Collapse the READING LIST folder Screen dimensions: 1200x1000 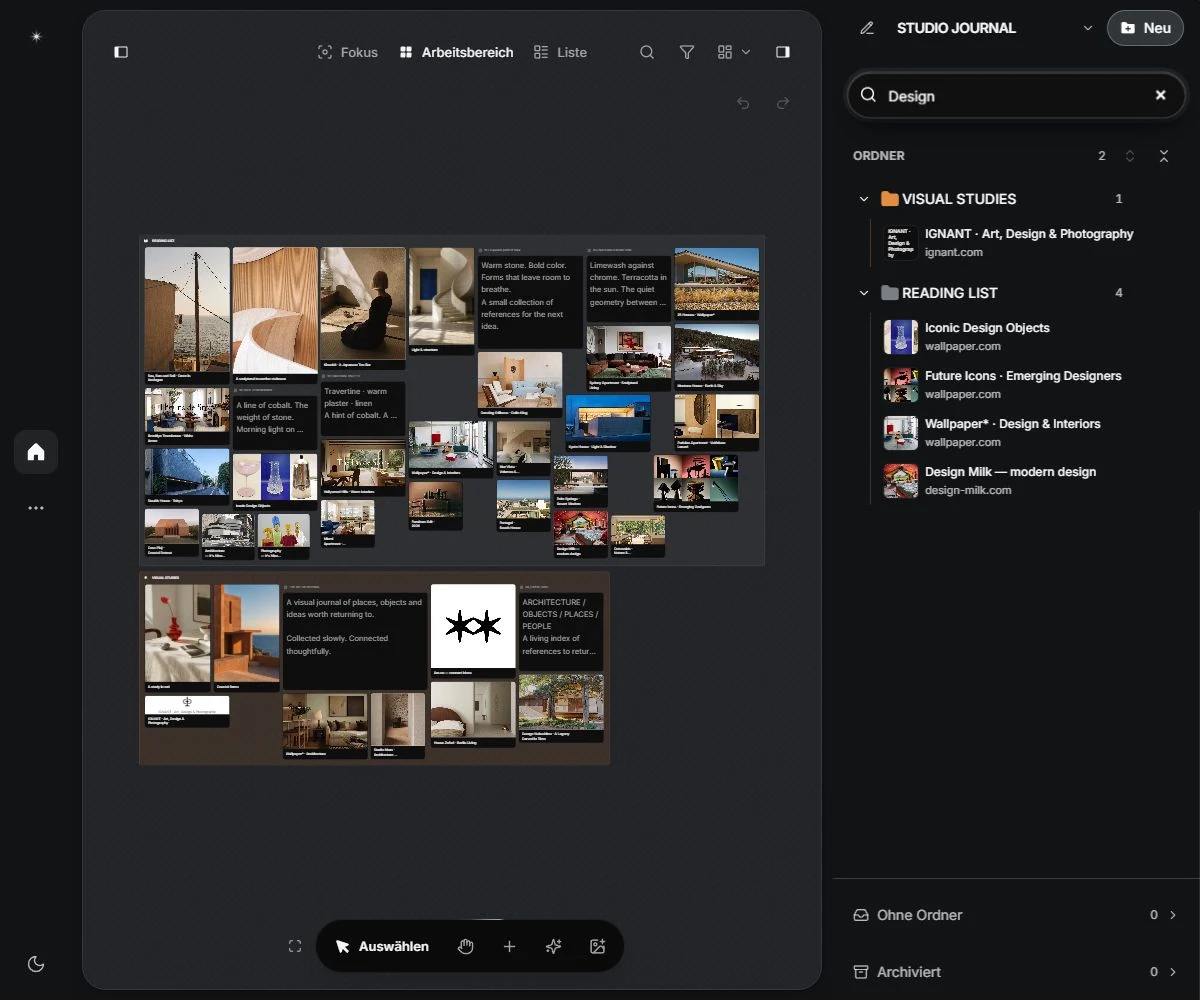point(864,293)
